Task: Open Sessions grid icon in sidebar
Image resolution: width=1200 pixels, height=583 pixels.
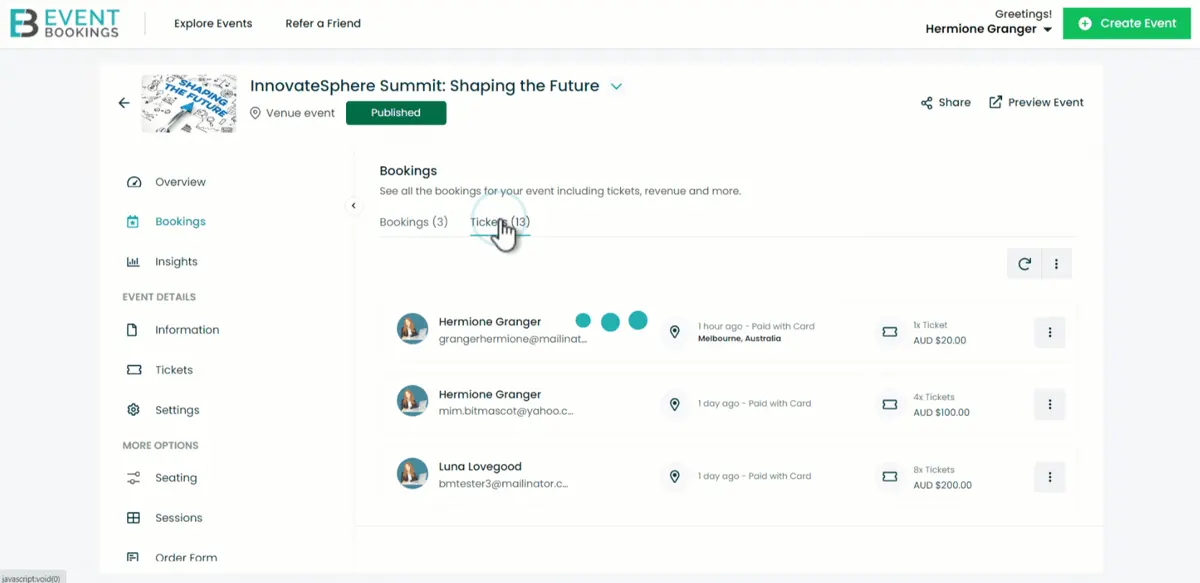Action: coord(133,518)
